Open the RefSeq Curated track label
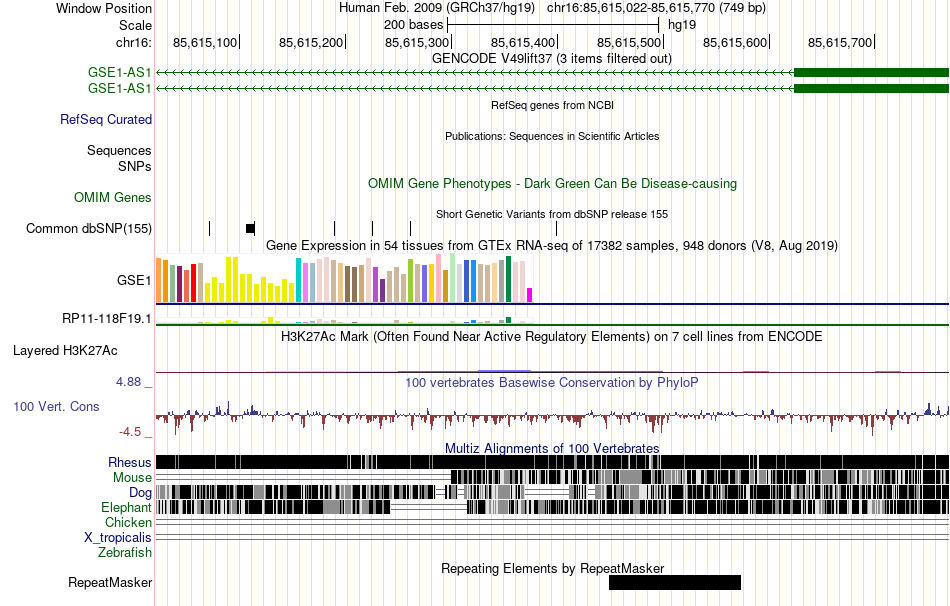 [106, 119]
